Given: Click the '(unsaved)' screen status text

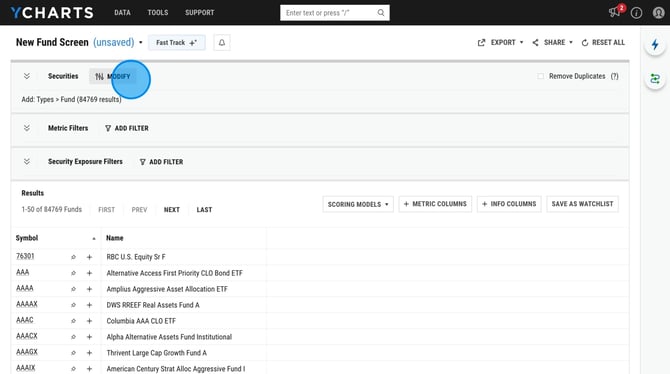Looking at the screenshot, I should 114,42.
